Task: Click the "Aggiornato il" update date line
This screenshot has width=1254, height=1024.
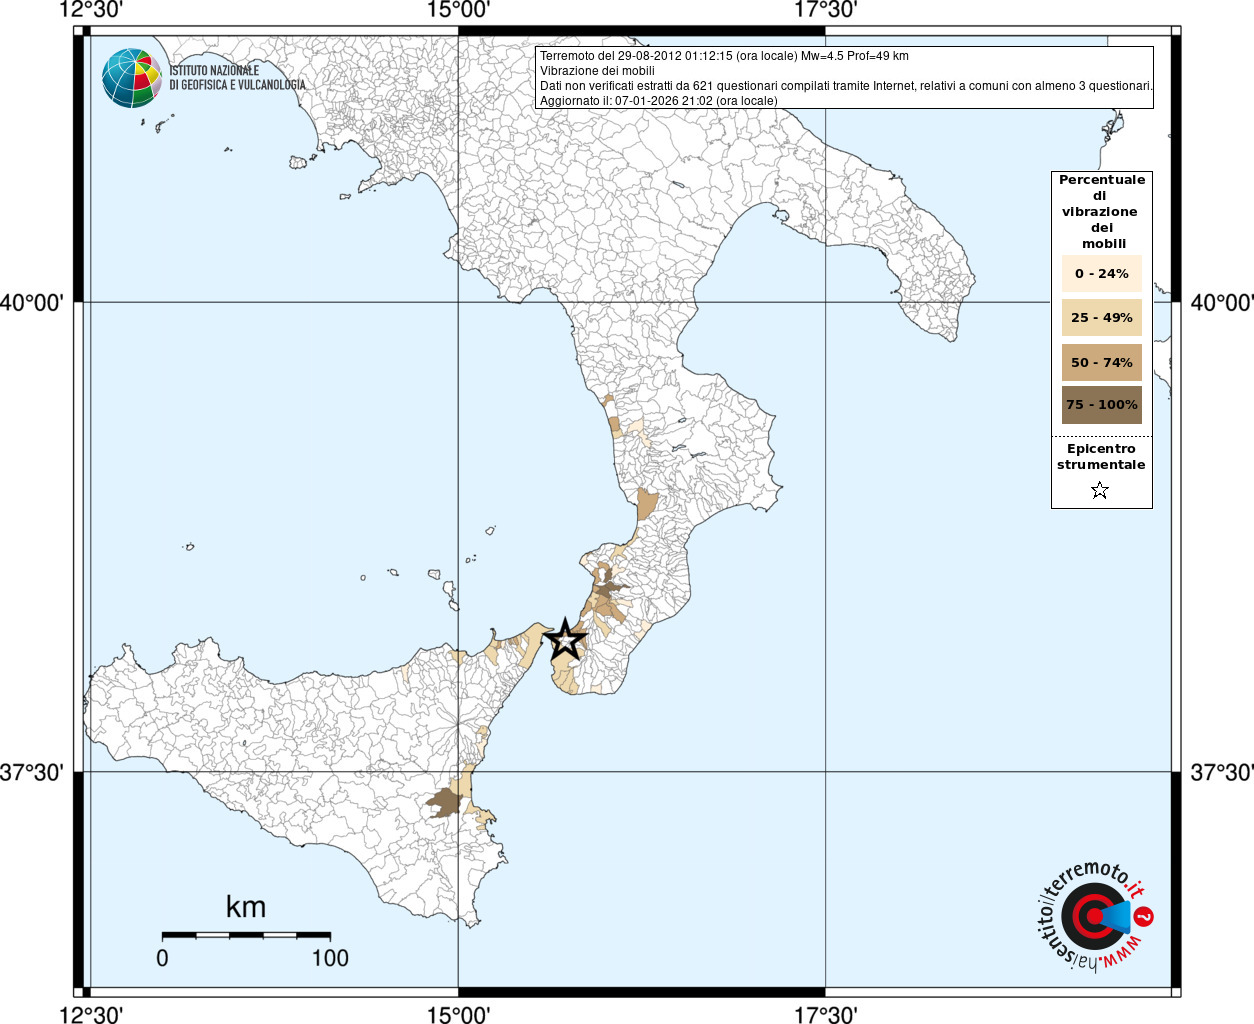Action: pos(658,101)
